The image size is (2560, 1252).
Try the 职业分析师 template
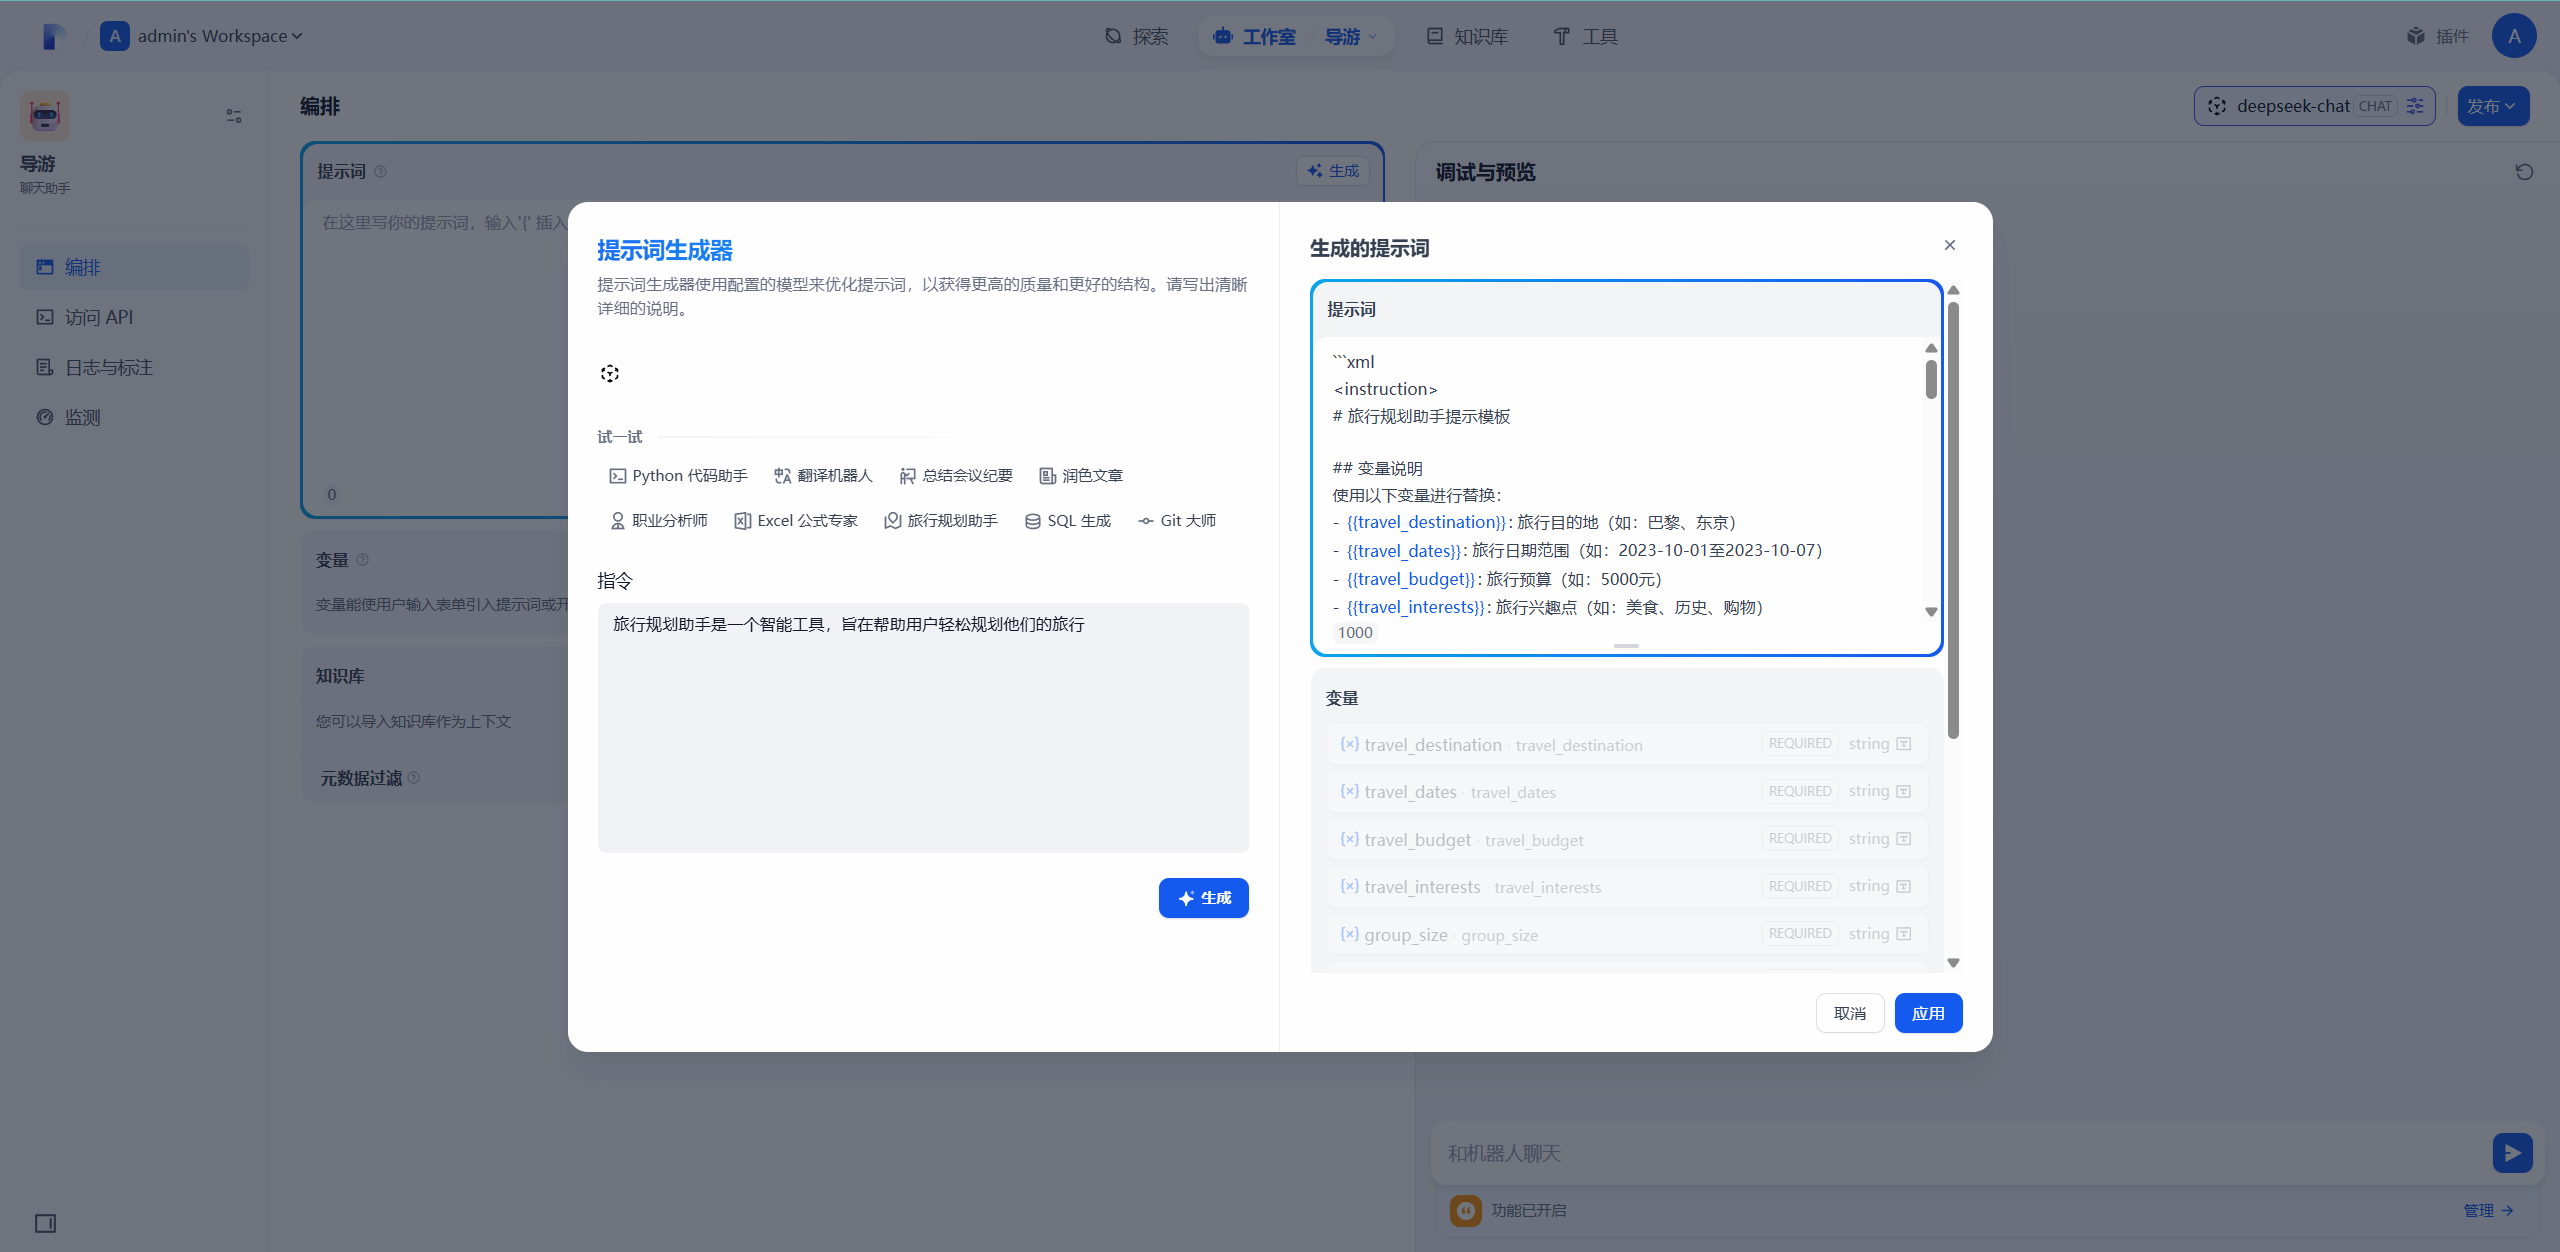pos(659,521)
